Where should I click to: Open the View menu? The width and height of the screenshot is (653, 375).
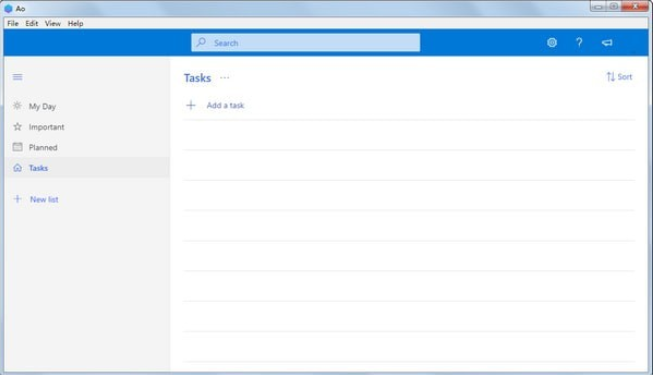pos(52,23)
